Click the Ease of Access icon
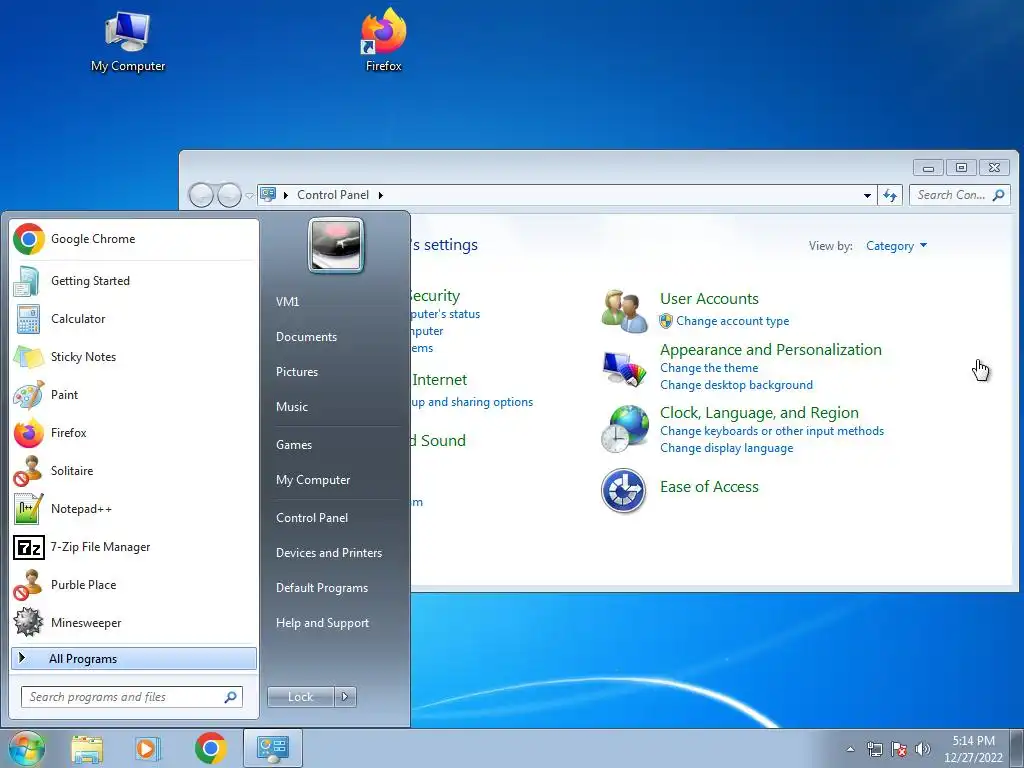The height and width of the screenshot is (768, 1024). coord(624,490)
